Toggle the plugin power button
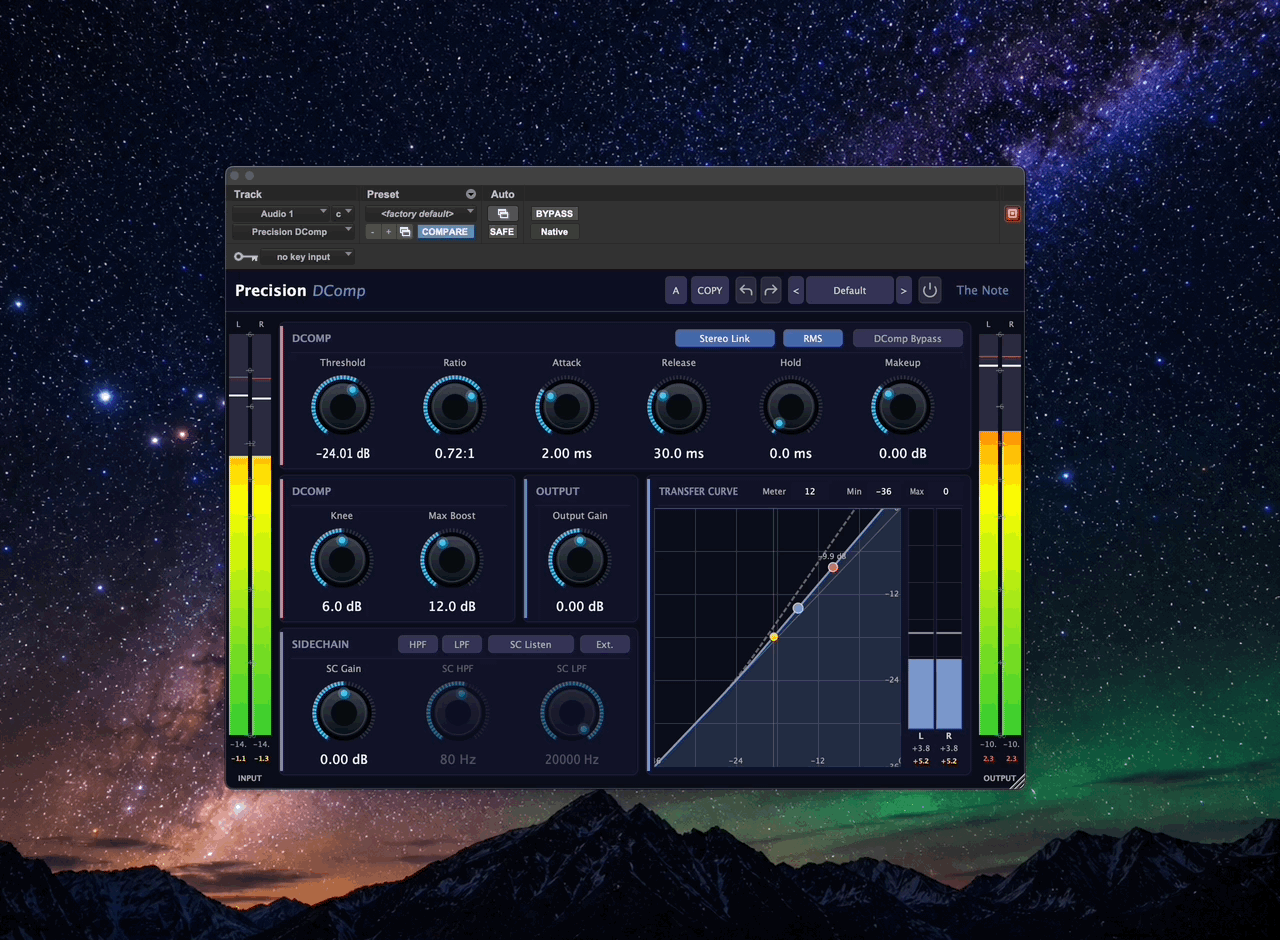1280x940 pixels. 930,290
